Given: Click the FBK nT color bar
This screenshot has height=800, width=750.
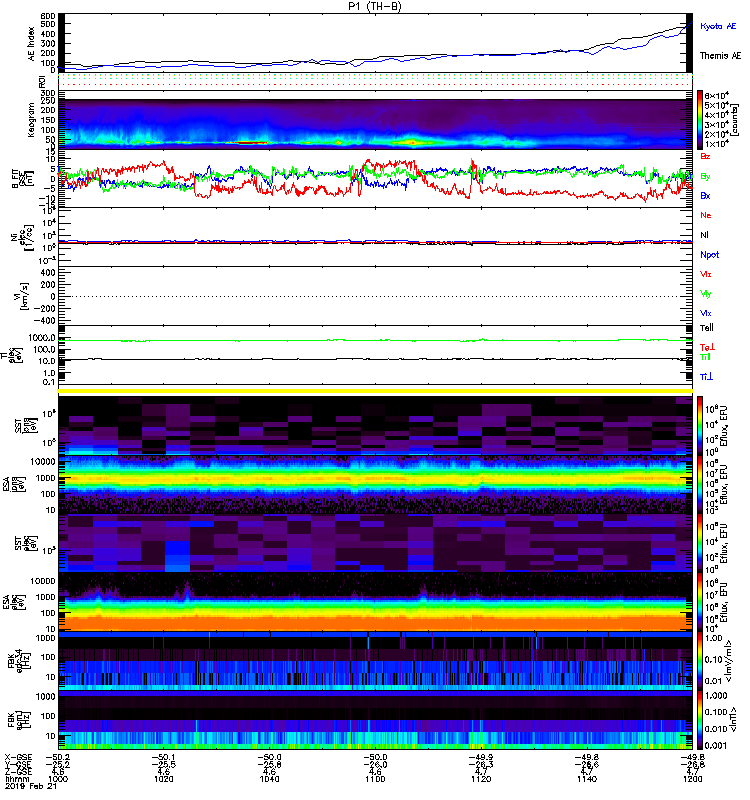Looking at the screenshot, I should [x=700, y=720].
